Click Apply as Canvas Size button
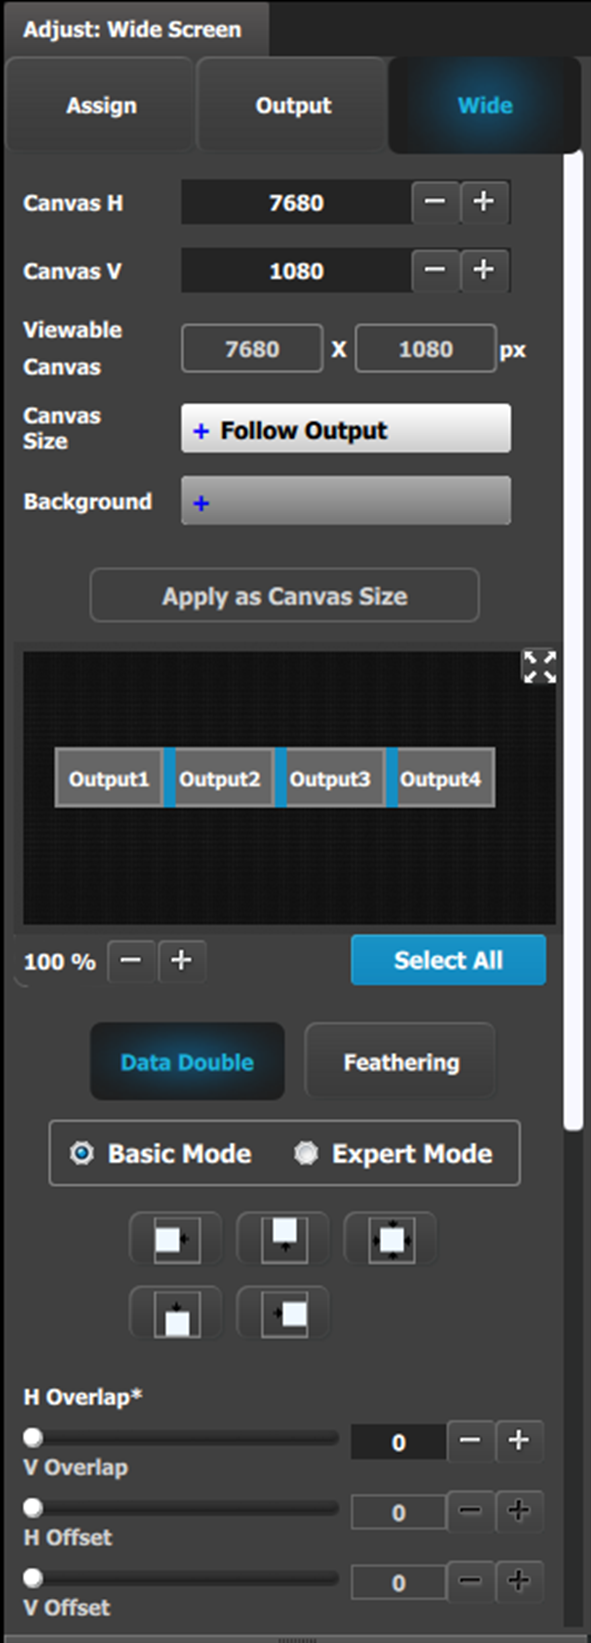Image resolution: width=591 pixels, height=1643 pixels. pos(285,596)
